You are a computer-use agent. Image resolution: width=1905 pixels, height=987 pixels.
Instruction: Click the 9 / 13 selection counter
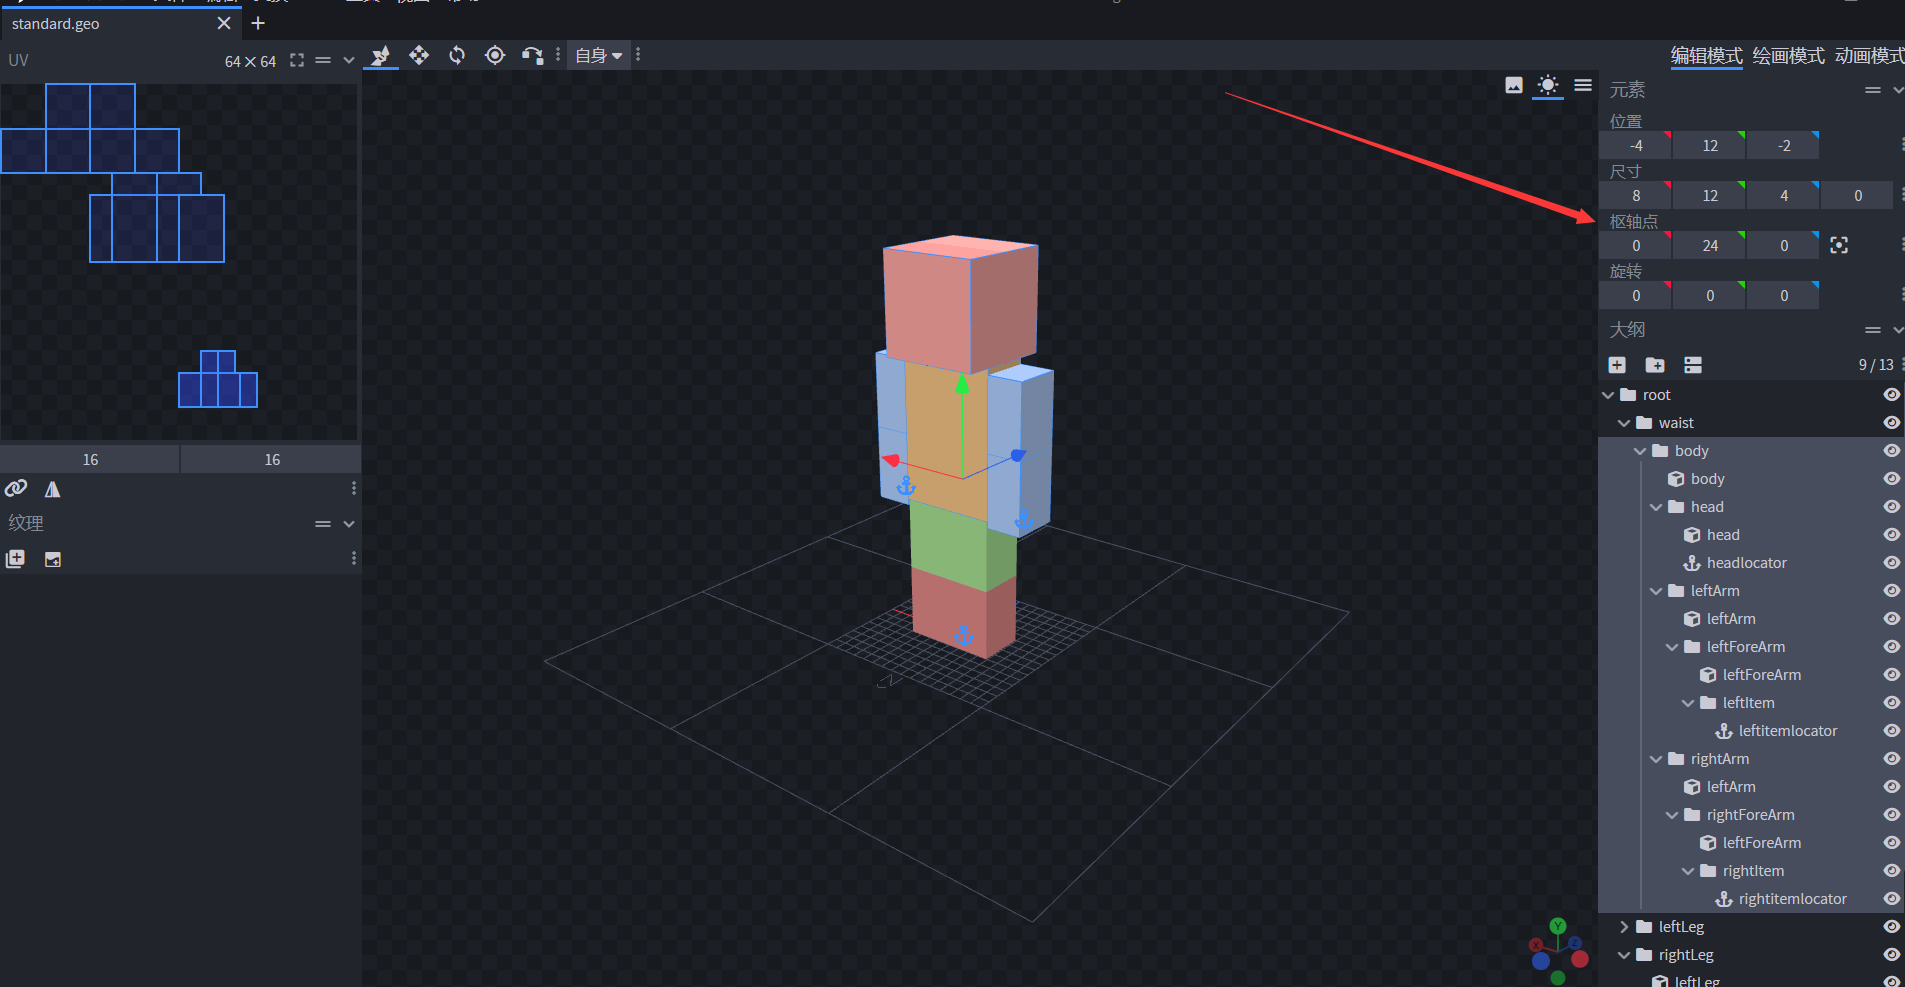pyautogui.click(x=1875, y=365)
